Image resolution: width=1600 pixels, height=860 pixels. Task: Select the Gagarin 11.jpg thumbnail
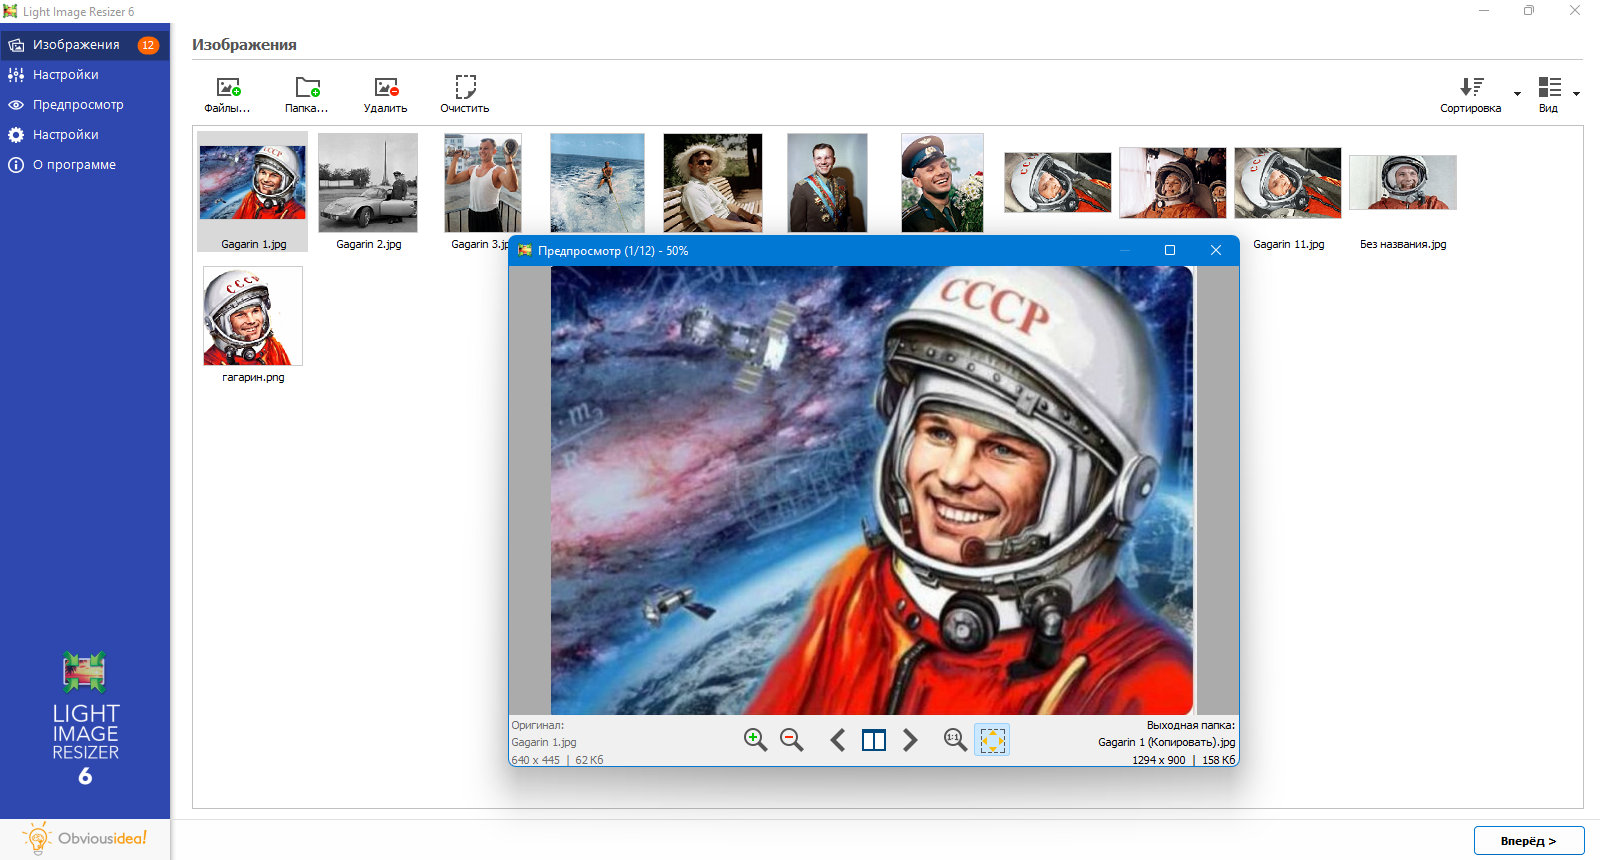[x=1288, y=183]
